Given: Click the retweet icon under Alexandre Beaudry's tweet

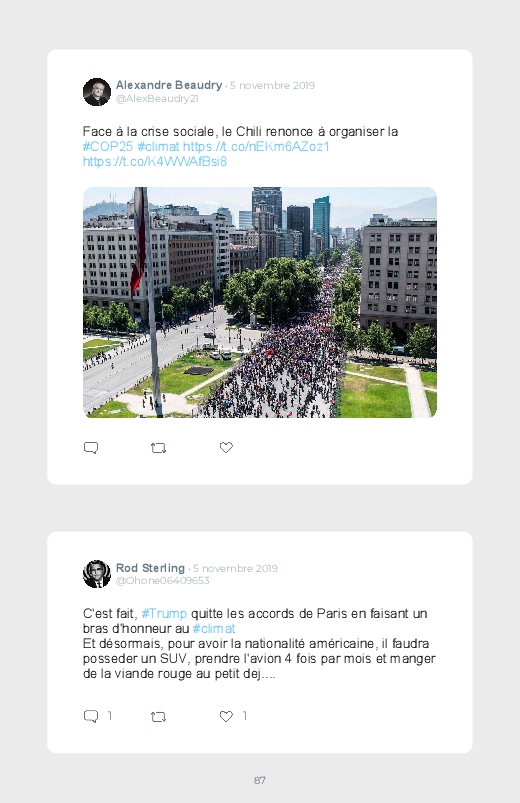Looking at the screenshot, I should pyautogui.click(x=158, y=448).
